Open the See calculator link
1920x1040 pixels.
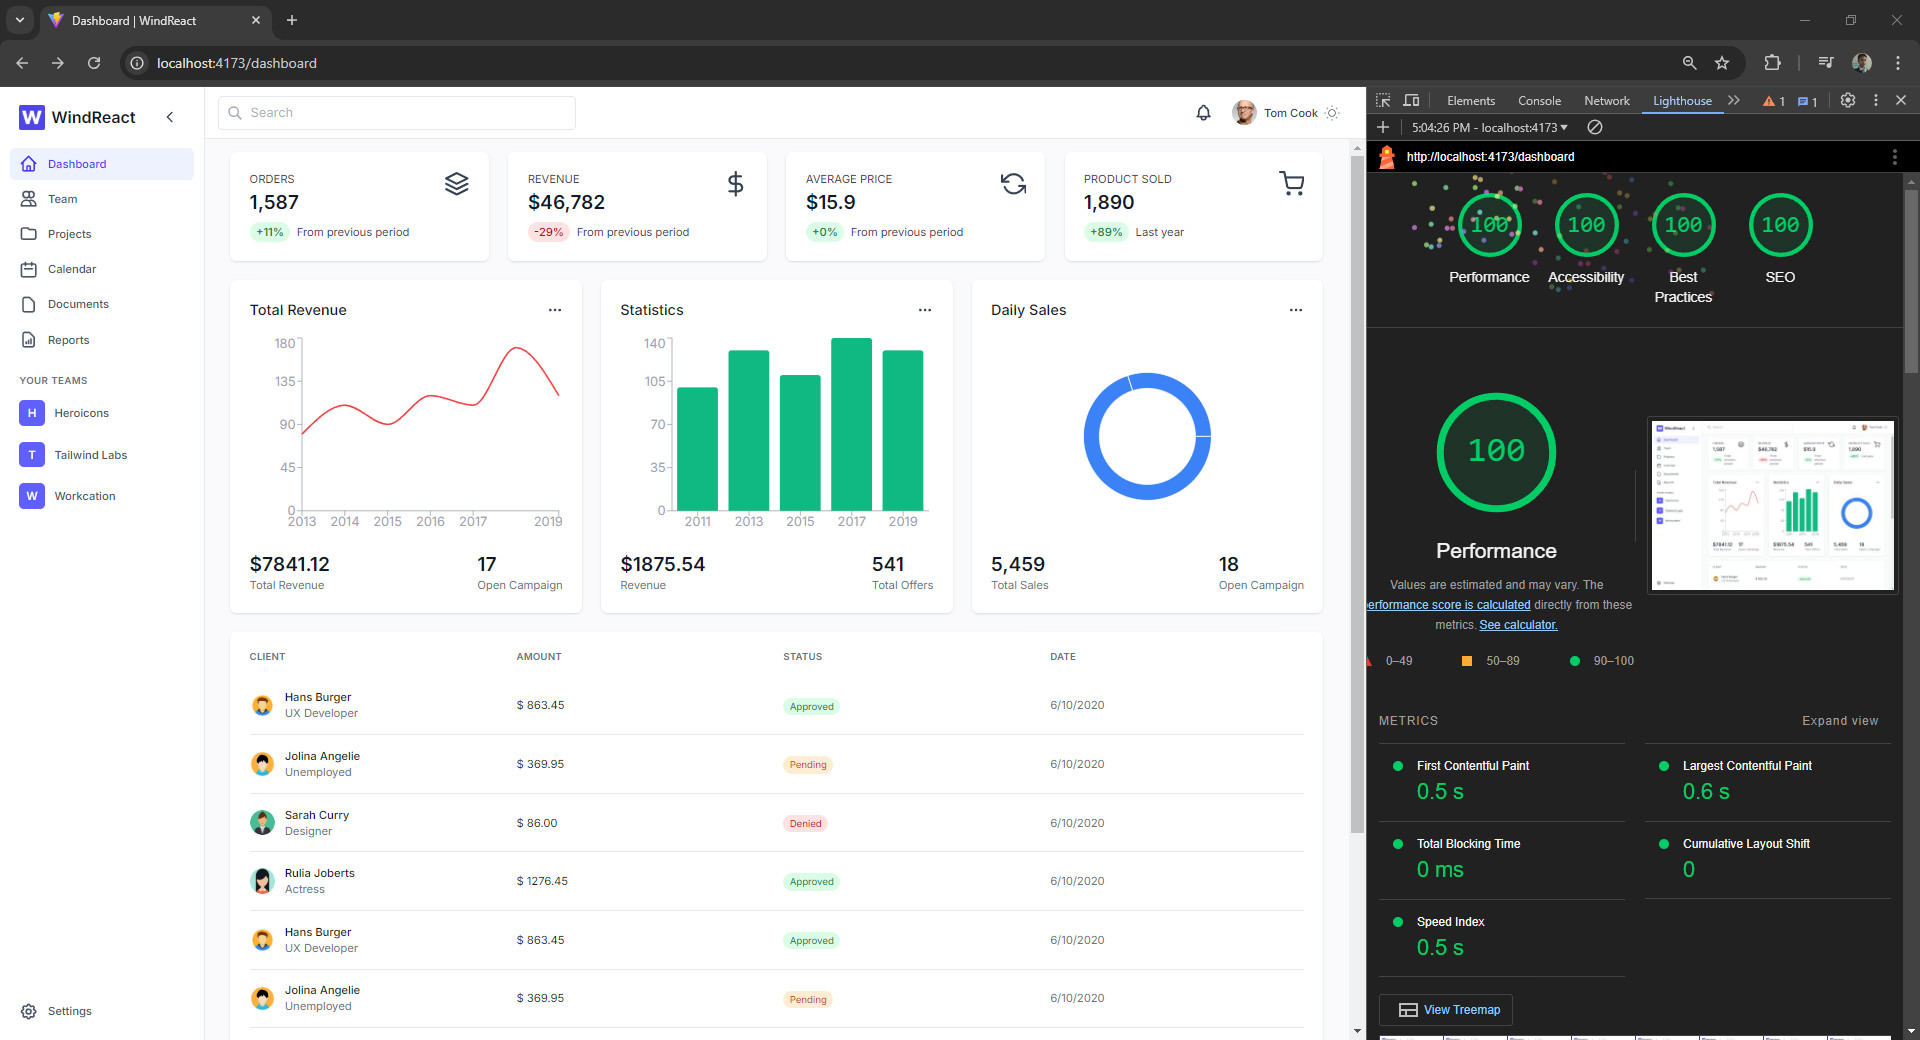[x=1518, y=625]
